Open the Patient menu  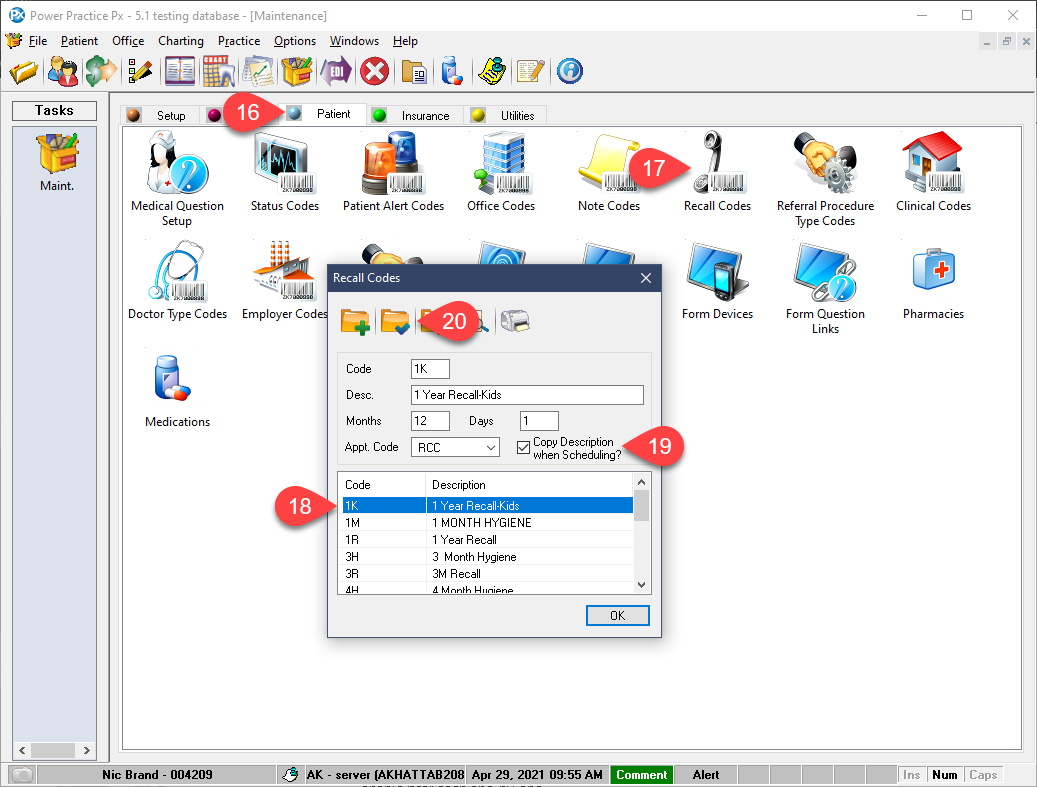pyautogui.click(x=79, y=41)
